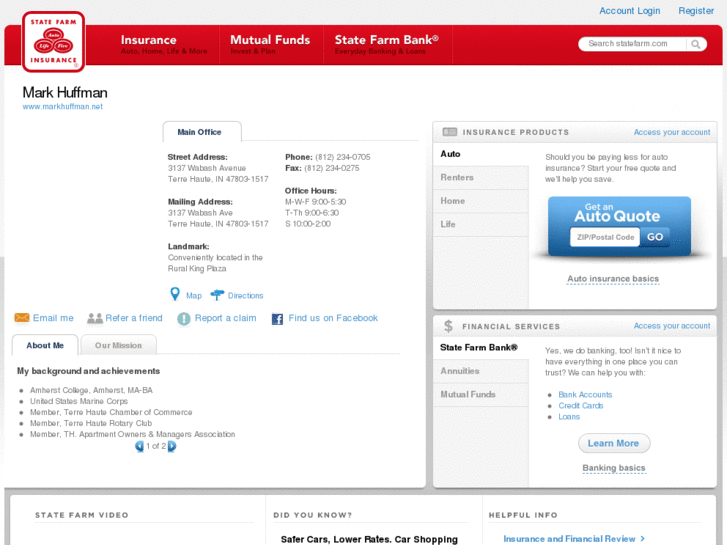727x545 pixels.
Task: Select the Home insurance product tab
Action: click(x=481, y=201)
